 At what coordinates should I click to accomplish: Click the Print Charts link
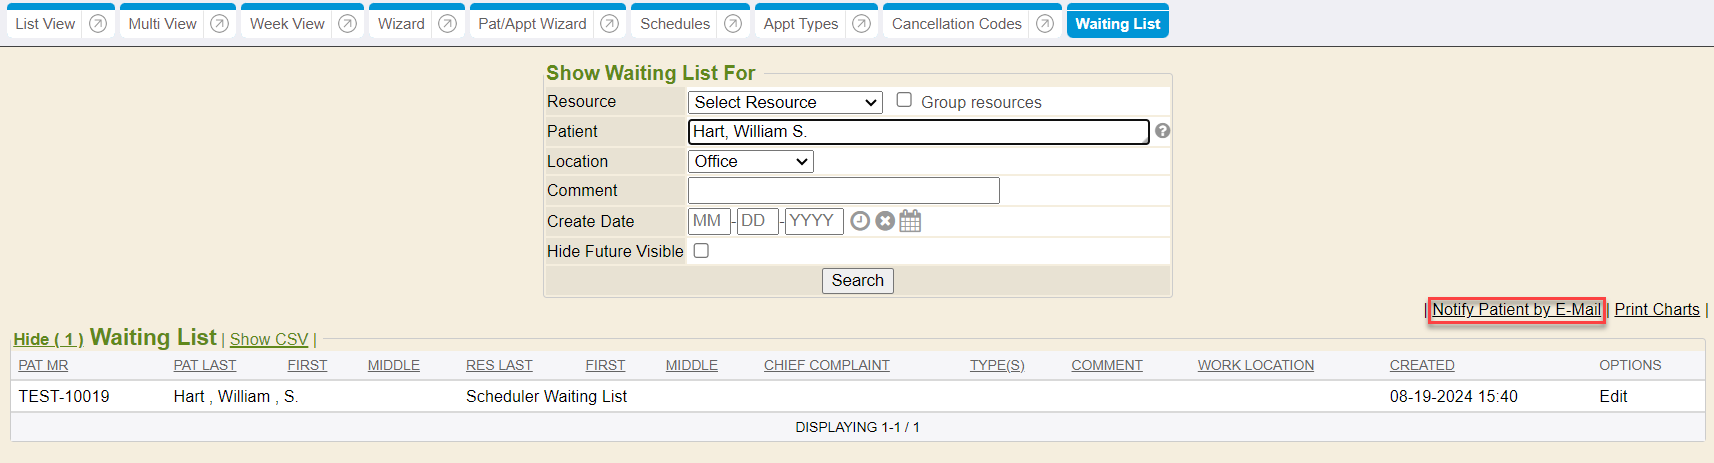[1657, 310]
